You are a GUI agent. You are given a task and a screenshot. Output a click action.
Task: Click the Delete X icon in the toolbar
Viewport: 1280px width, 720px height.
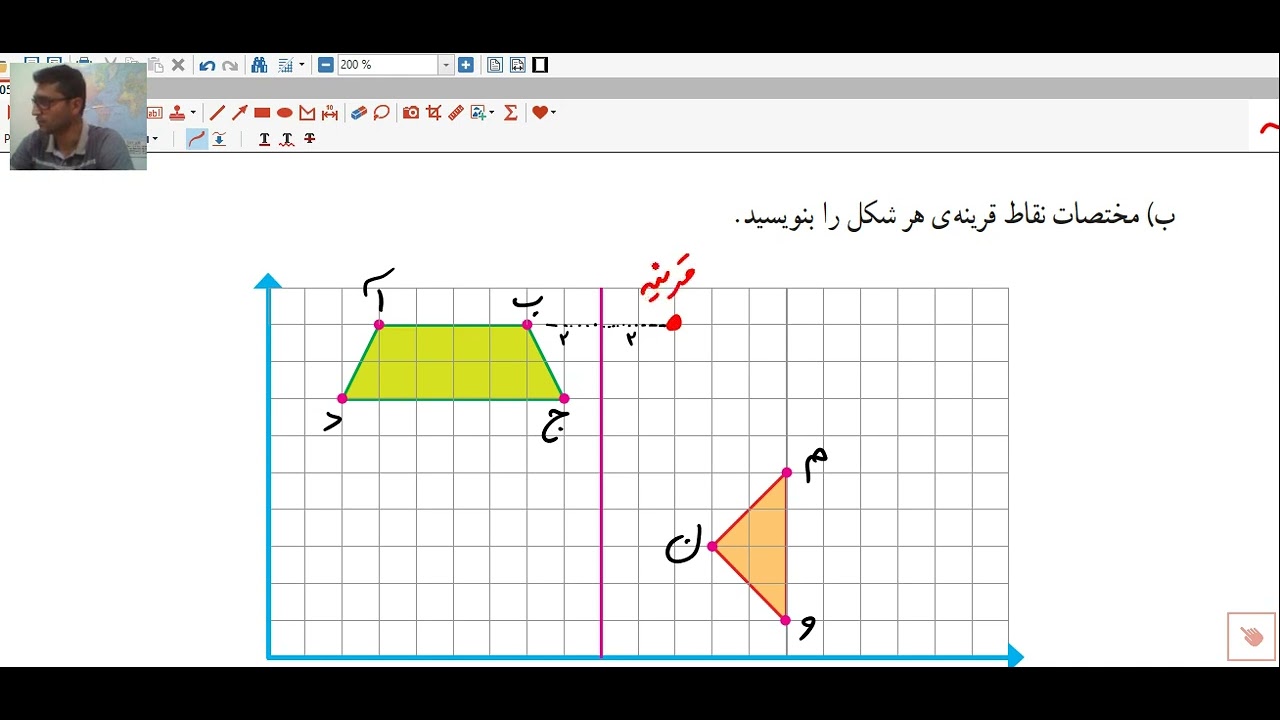(178, 65)
